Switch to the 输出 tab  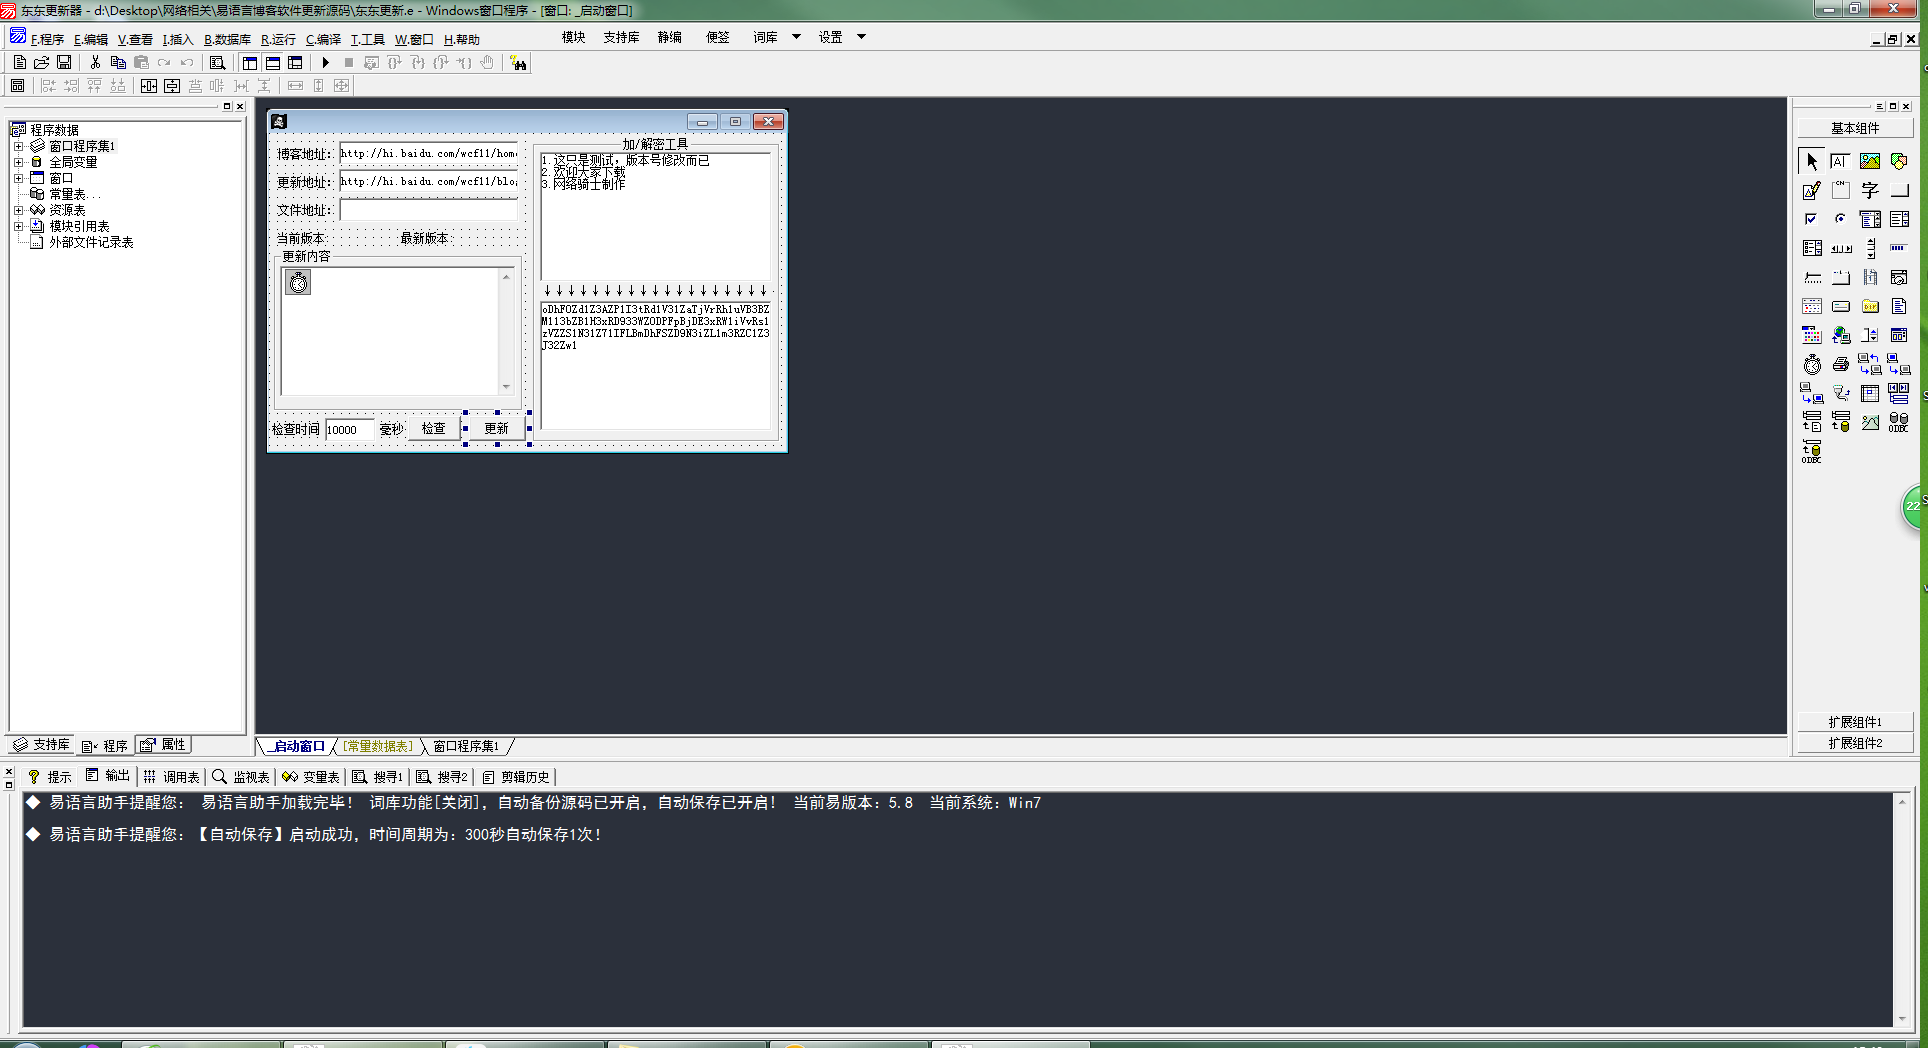pos(108,776)
